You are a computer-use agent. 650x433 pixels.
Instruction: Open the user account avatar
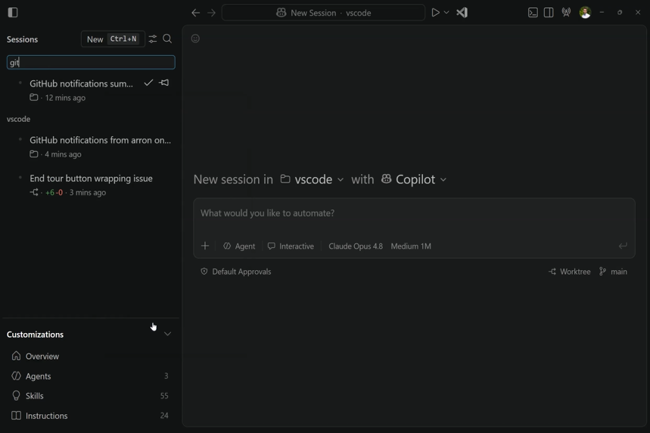[585, 13]
